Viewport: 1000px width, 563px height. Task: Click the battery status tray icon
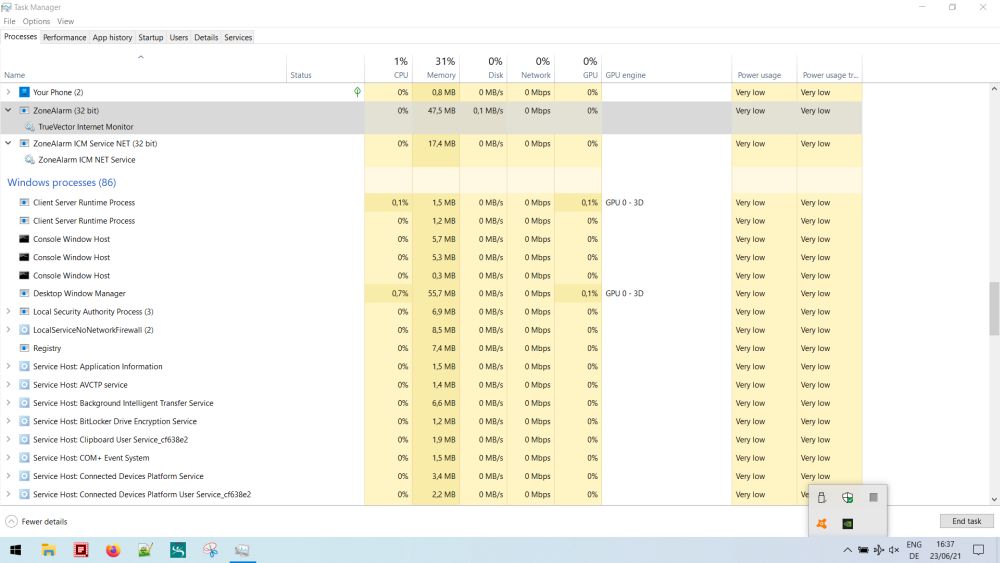click(863, 550)
